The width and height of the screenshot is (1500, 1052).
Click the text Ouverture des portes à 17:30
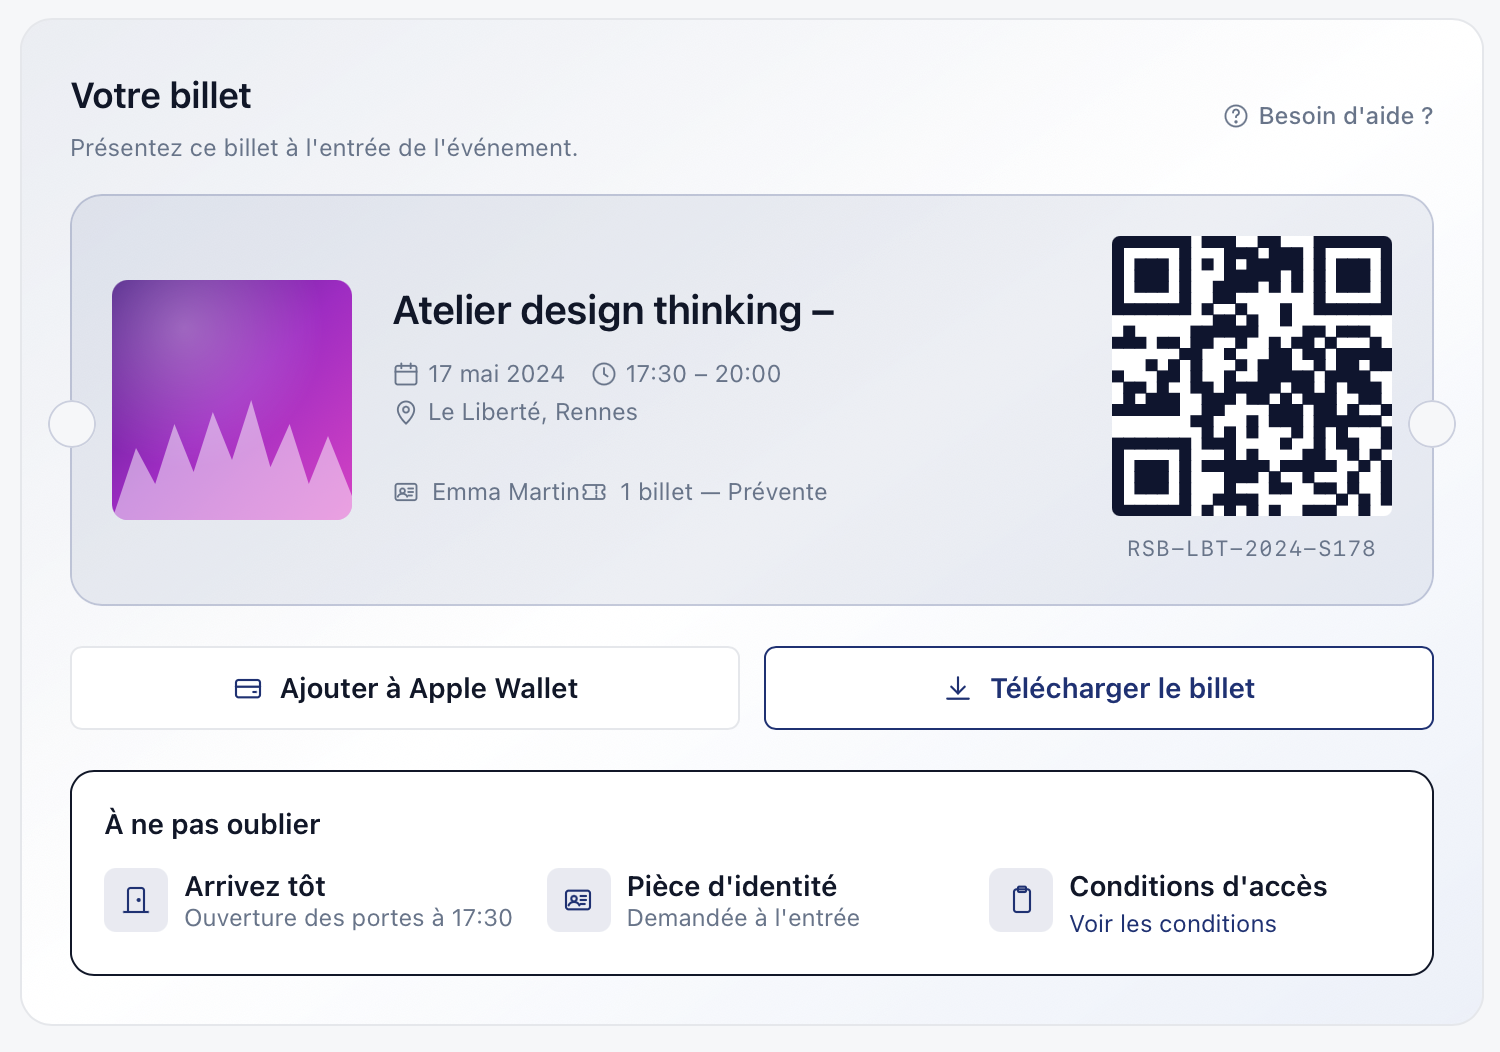(348, 918)
